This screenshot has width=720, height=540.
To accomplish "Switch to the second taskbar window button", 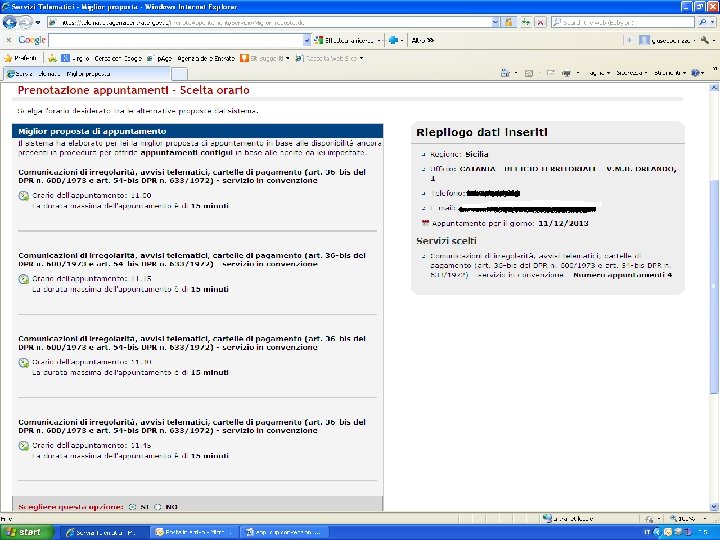I will tap(193, 532).
